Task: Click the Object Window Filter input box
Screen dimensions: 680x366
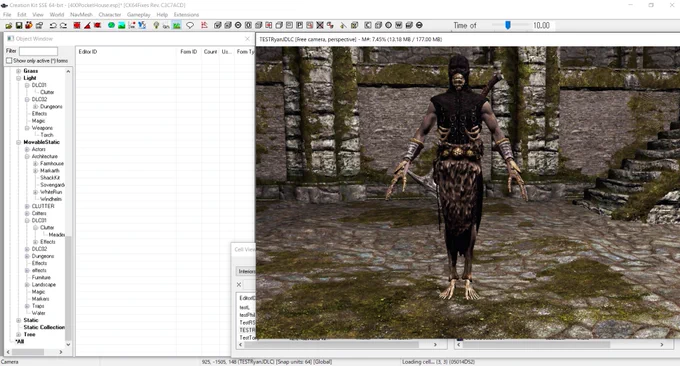Action: tap(38, 51)
